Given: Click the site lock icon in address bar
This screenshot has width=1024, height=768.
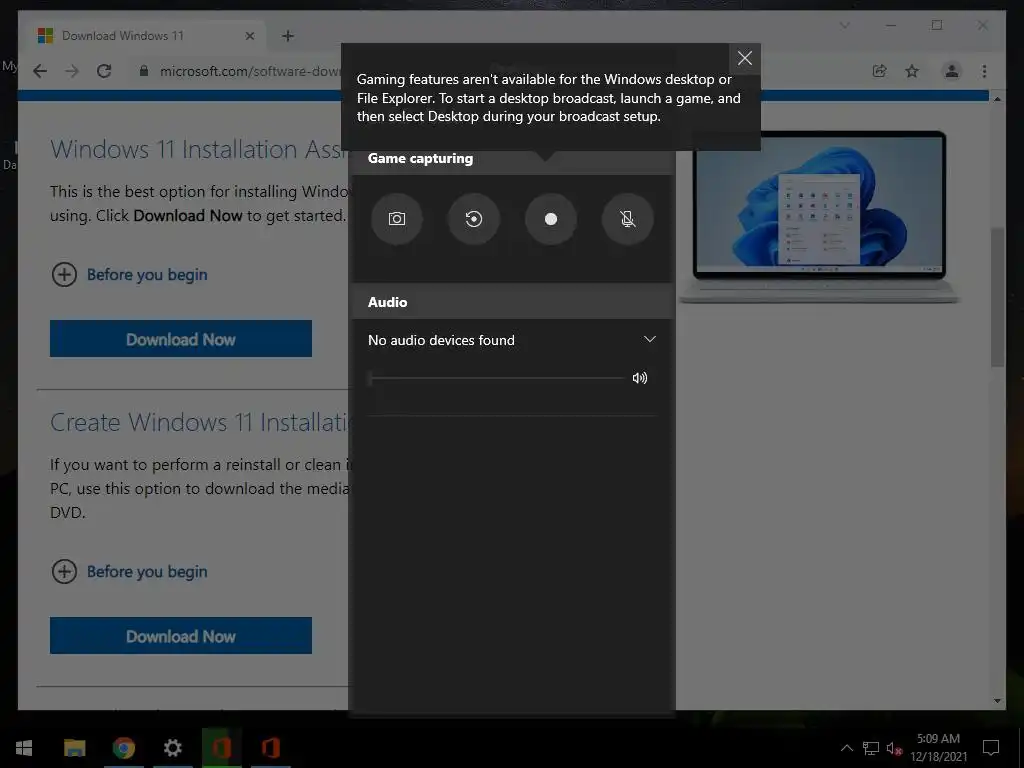Looking at the screenshot, I should pyautogui.click(x=144, y=71).
